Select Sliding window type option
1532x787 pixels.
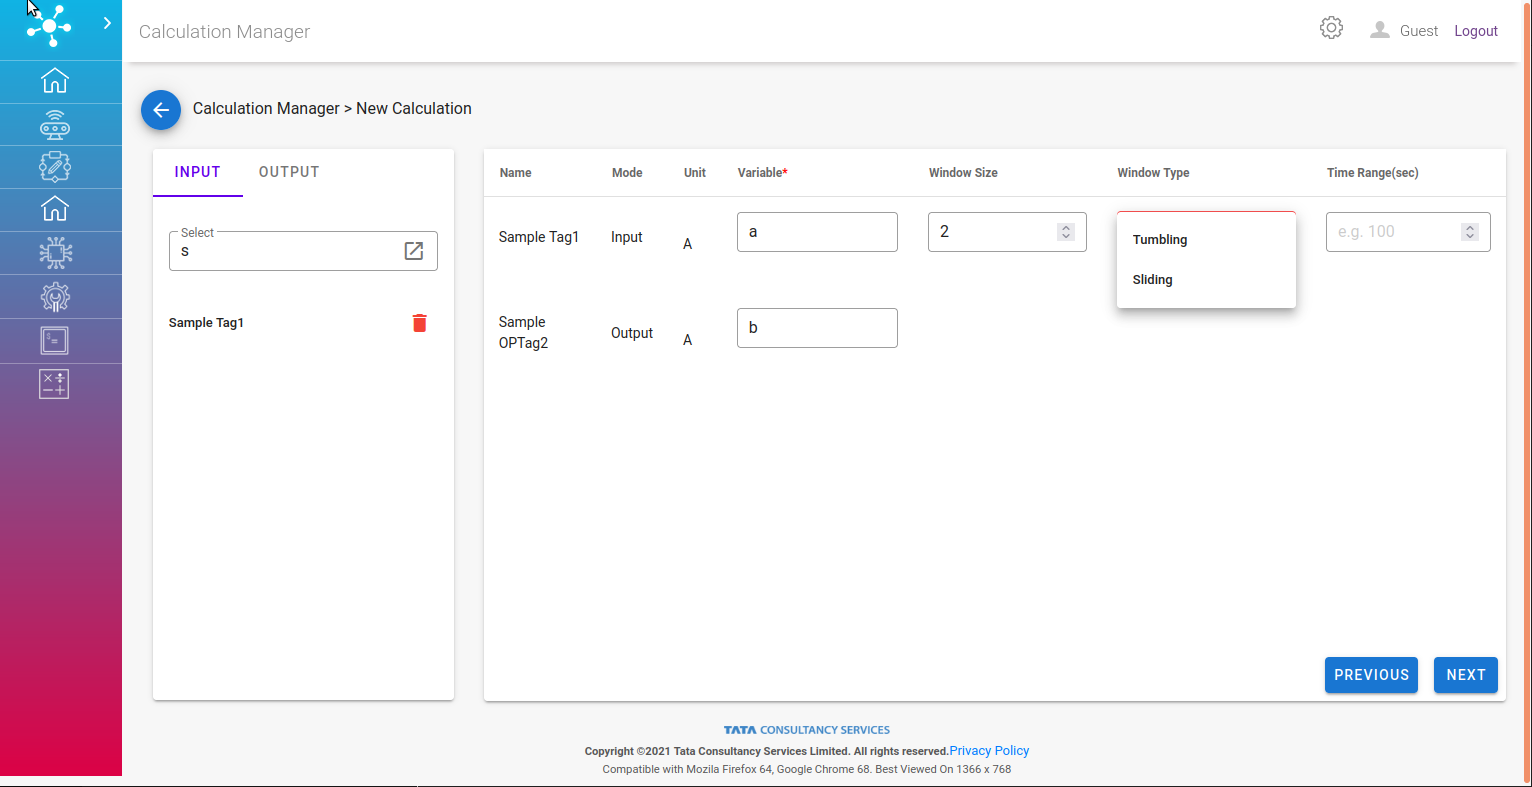(1206, 280)
